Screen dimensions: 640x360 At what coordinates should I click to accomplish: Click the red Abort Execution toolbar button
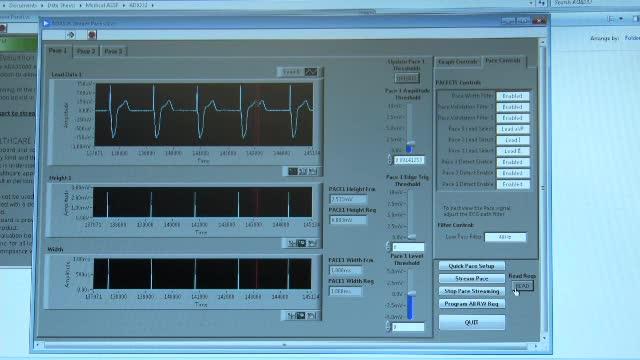[92, 35]
